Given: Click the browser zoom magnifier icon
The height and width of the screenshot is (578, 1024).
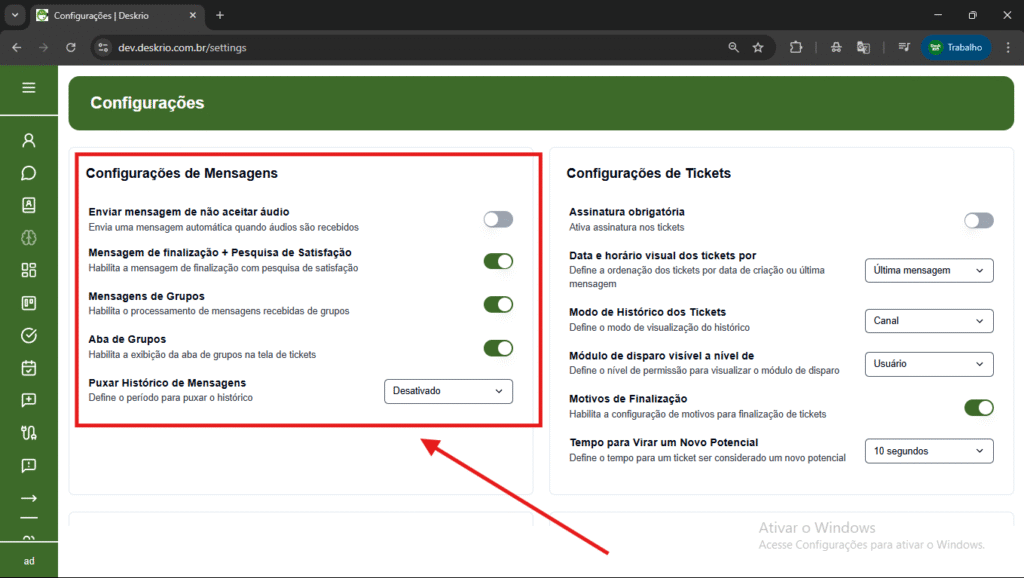Looking at the screenshot, I should pyautogui.click(x=733, y=47).
